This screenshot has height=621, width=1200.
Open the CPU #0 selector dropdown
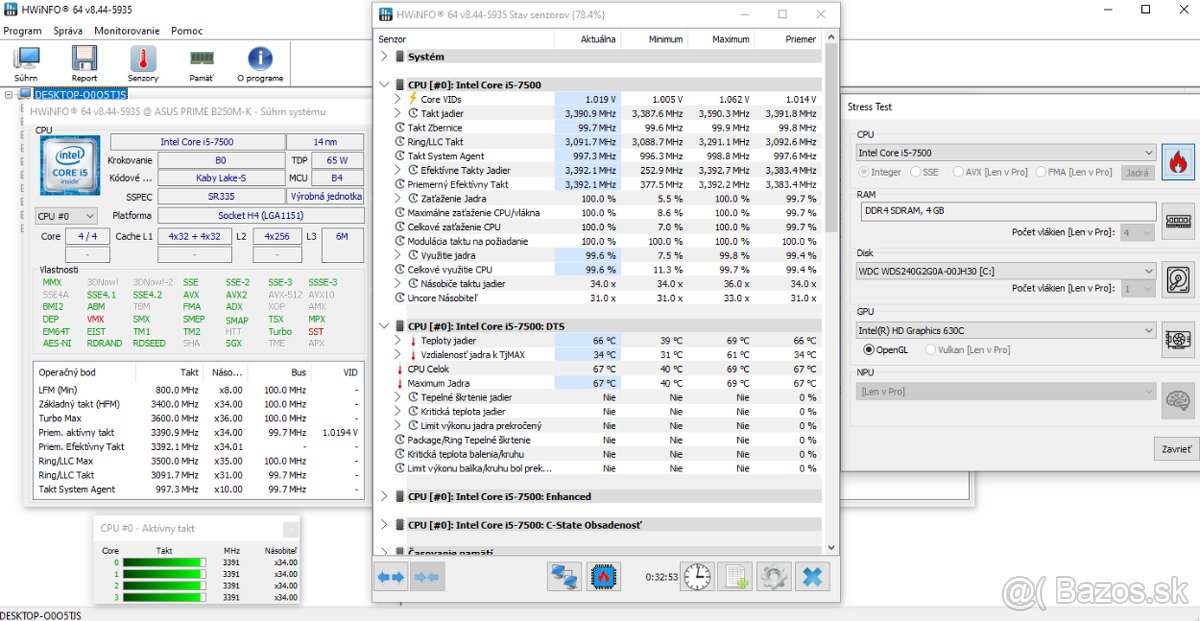pos(66,216)
